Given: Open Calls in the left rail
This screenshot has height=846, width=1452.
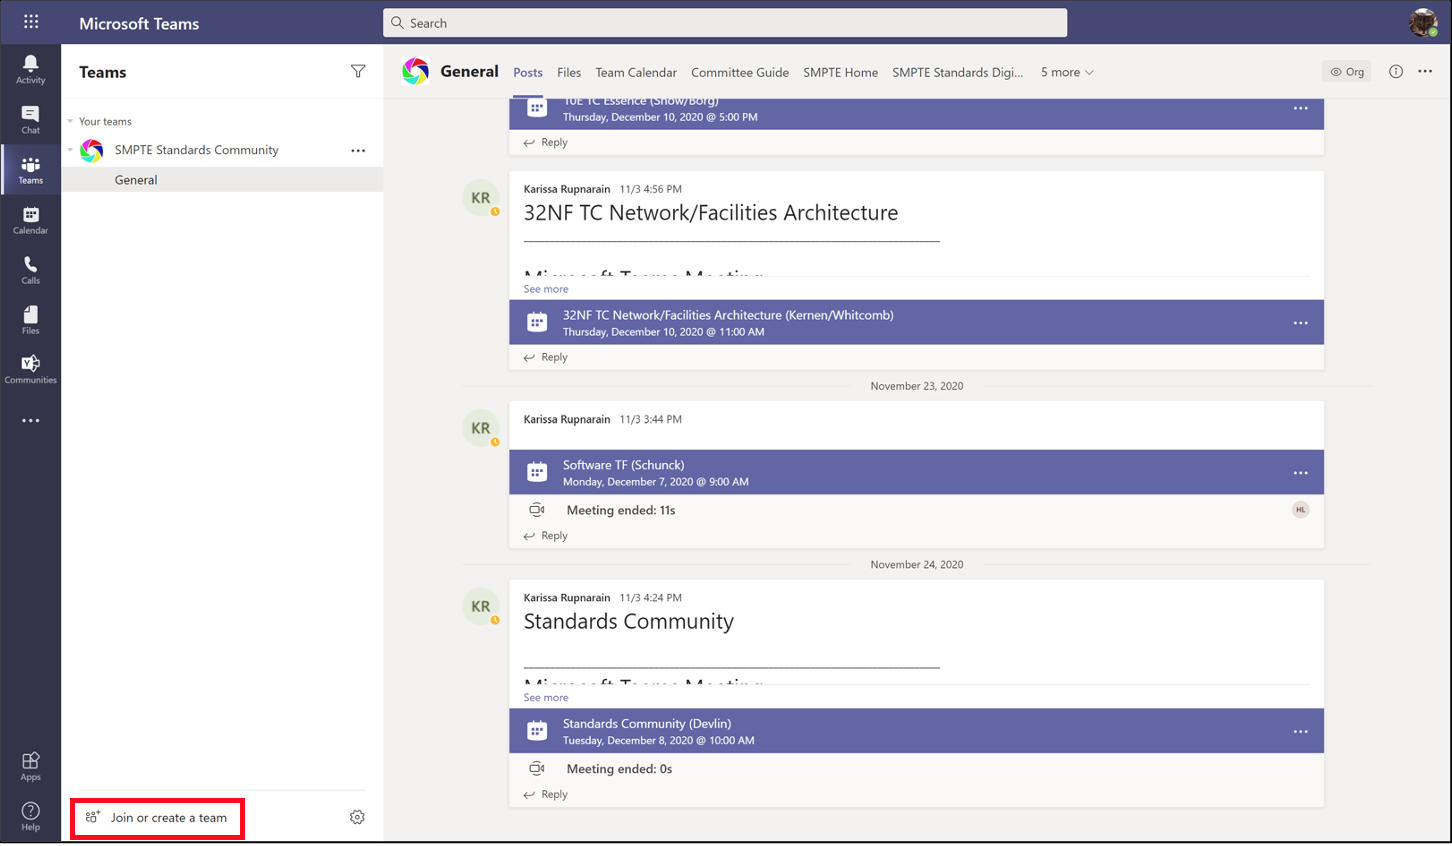Looking at the screenshot, I should pyautogui.click(x=30, y=270).
